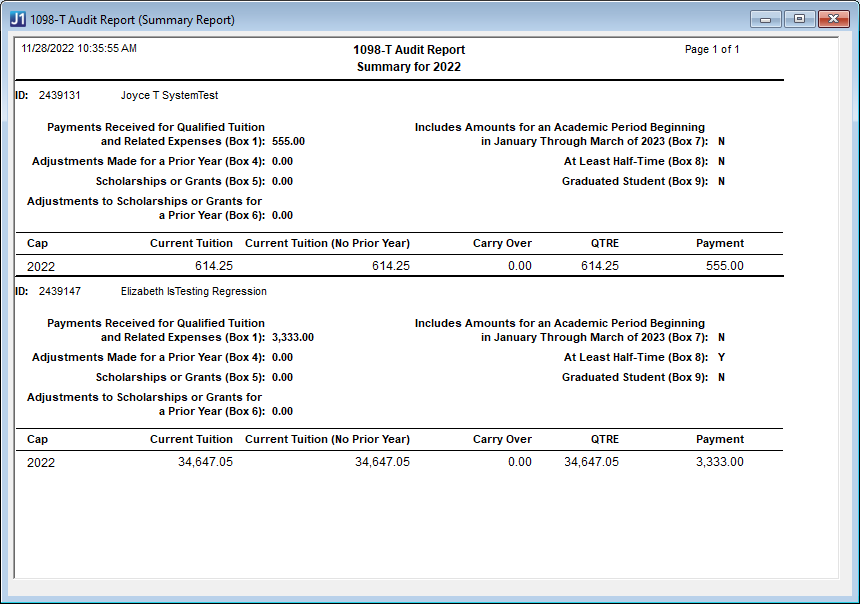Image resolution: width=860 pixels, height=604 pixels.
Task: Click the Cap column header in the first table
Action: [36, 244]
